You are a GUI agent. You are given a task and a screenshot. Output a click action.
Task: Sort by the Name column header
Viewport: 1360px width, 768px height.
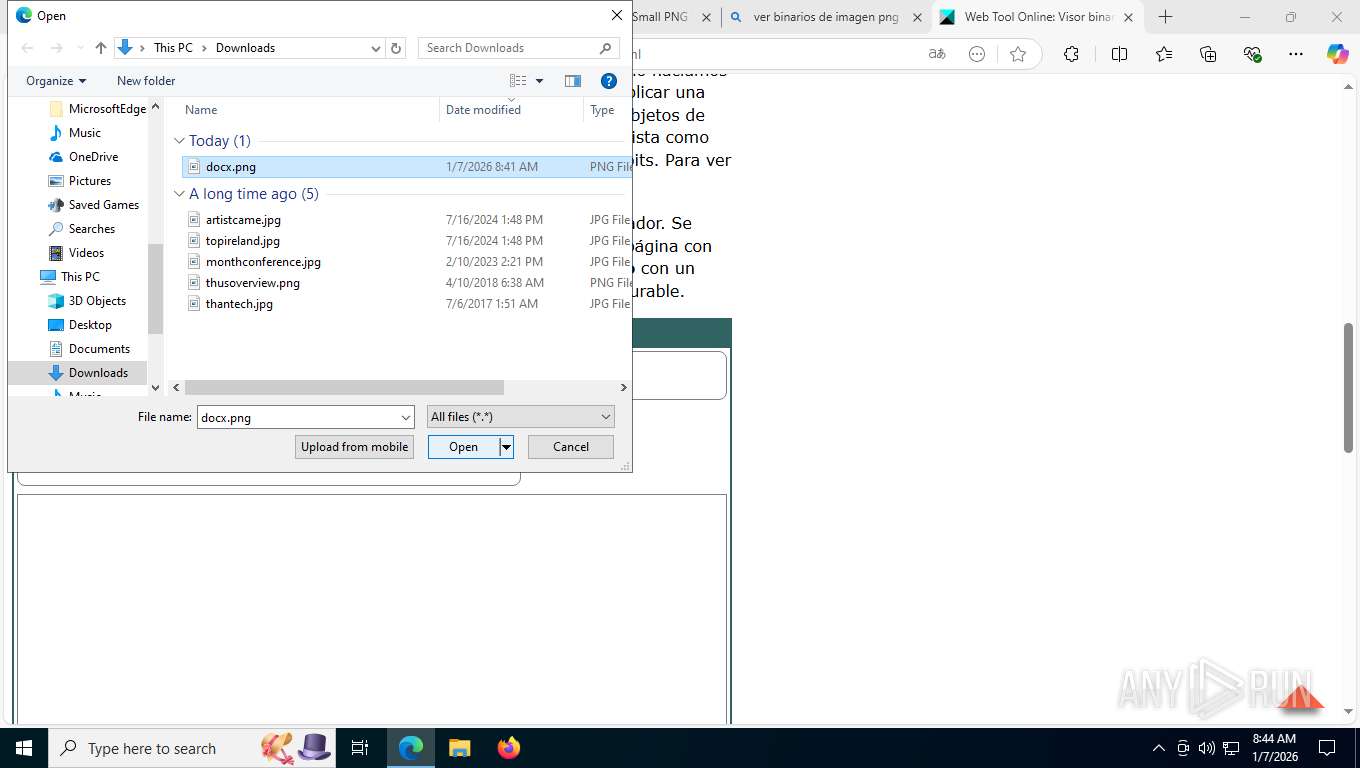(201, 110)
